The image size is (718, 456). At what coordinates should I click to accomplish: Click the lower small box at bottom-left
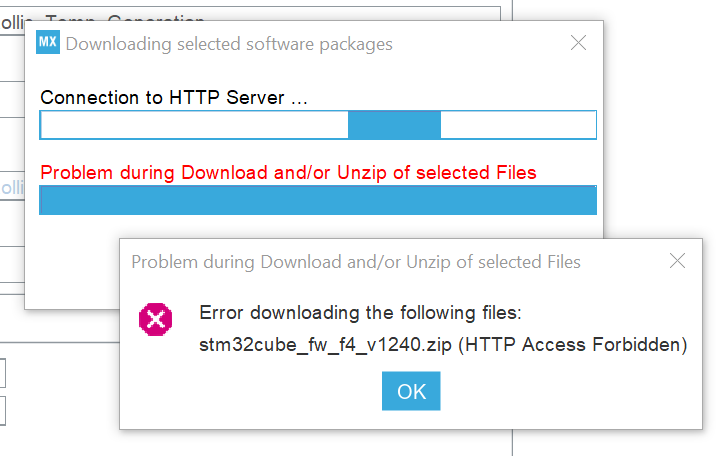coord(3,411)
